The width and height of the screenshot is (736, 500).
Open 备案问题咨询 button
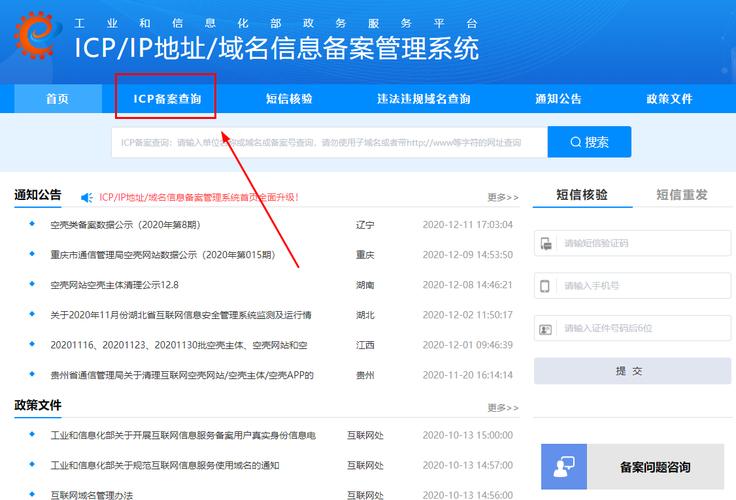point(632,467)
